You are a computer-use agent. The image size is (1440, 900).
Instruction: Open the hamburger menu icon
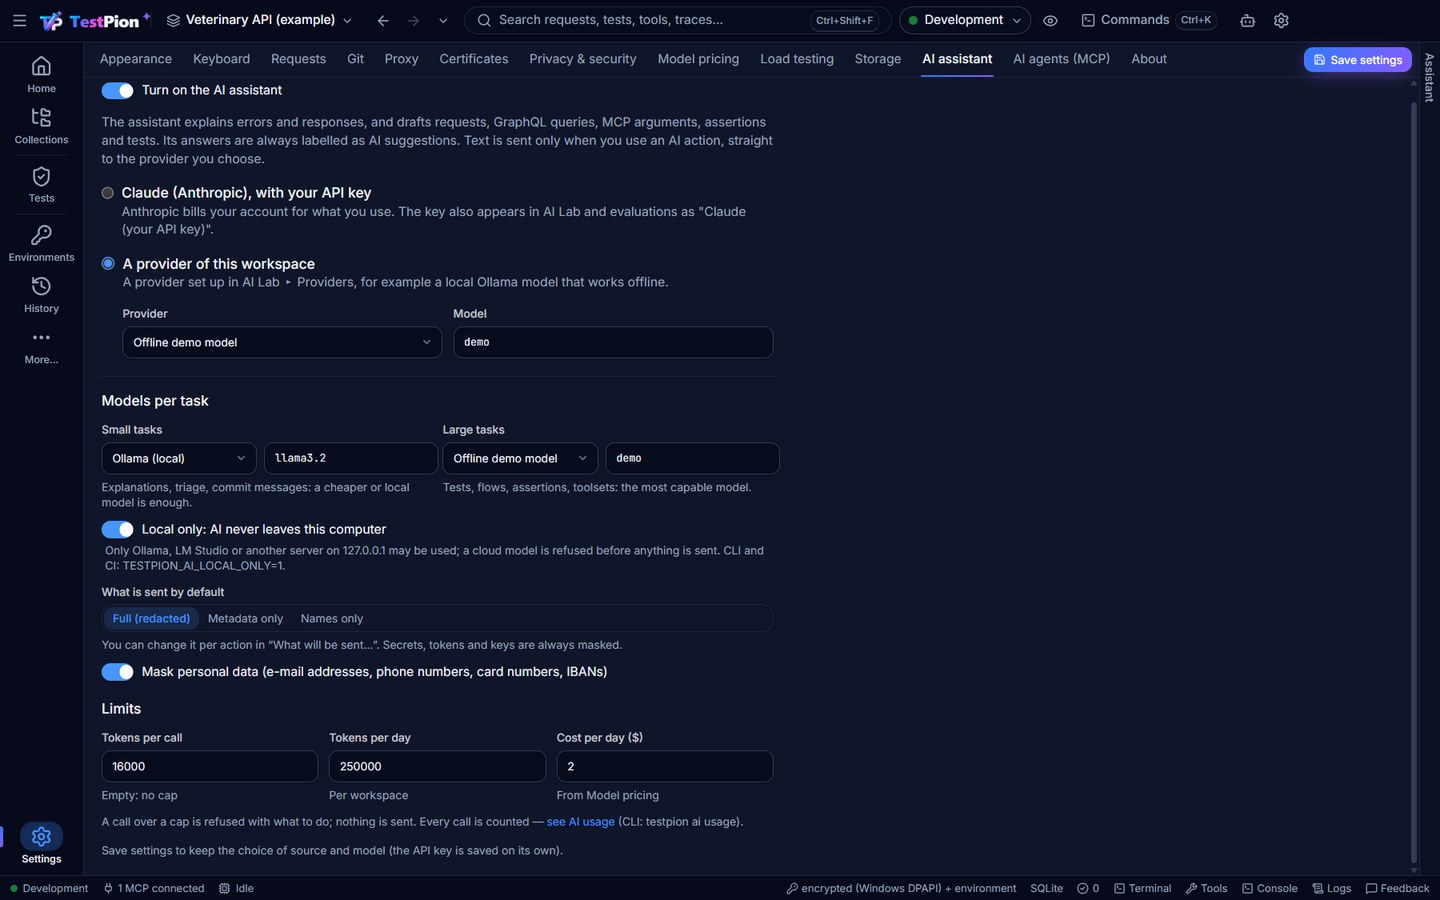(19, 20)
